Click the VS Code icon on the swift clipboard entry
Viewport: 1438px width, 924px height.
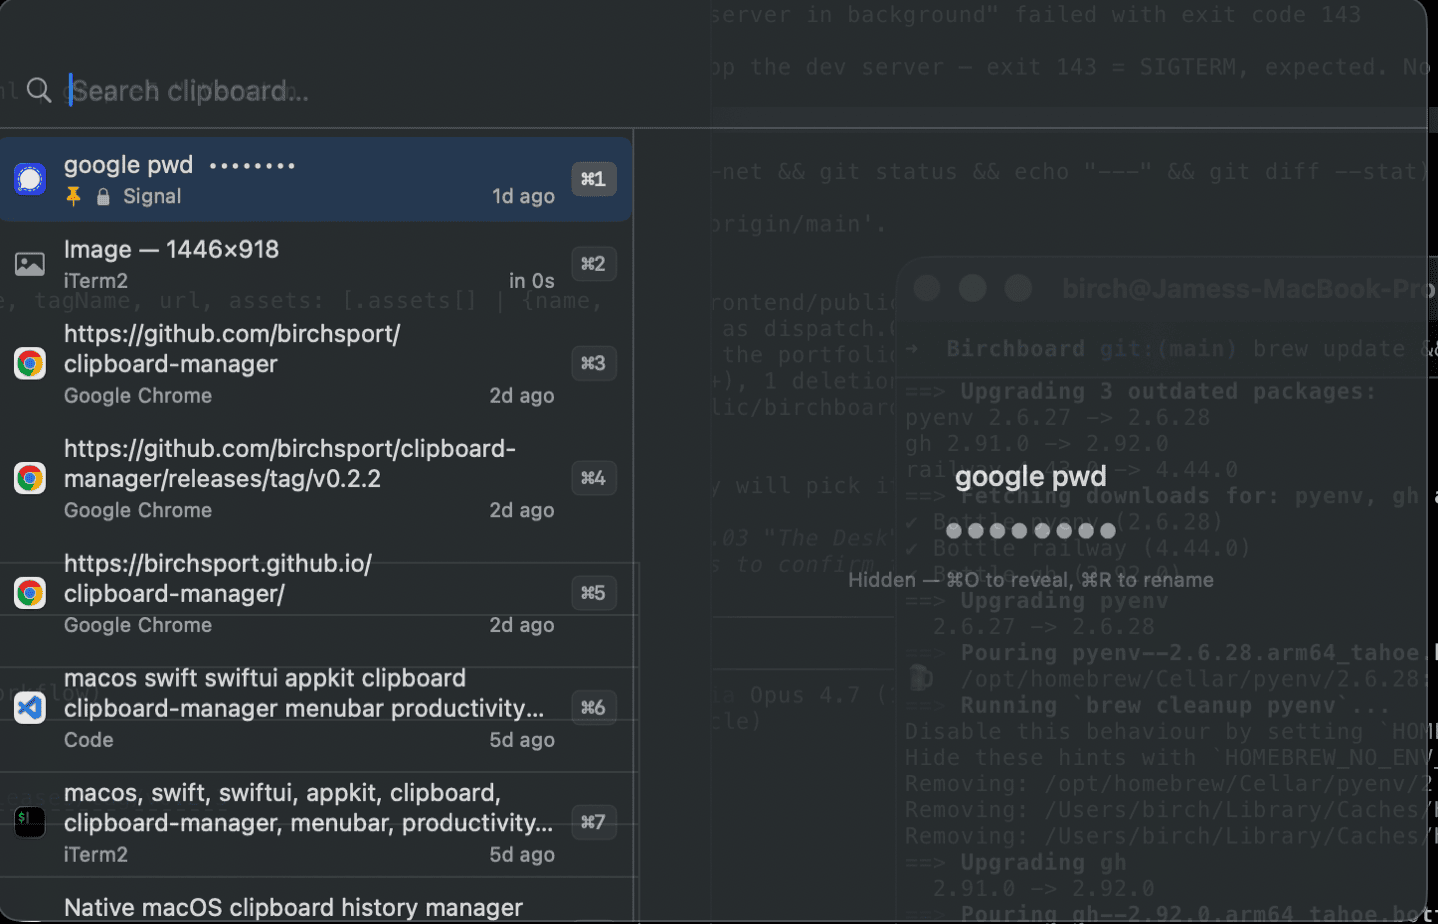[x=30, y=707]
